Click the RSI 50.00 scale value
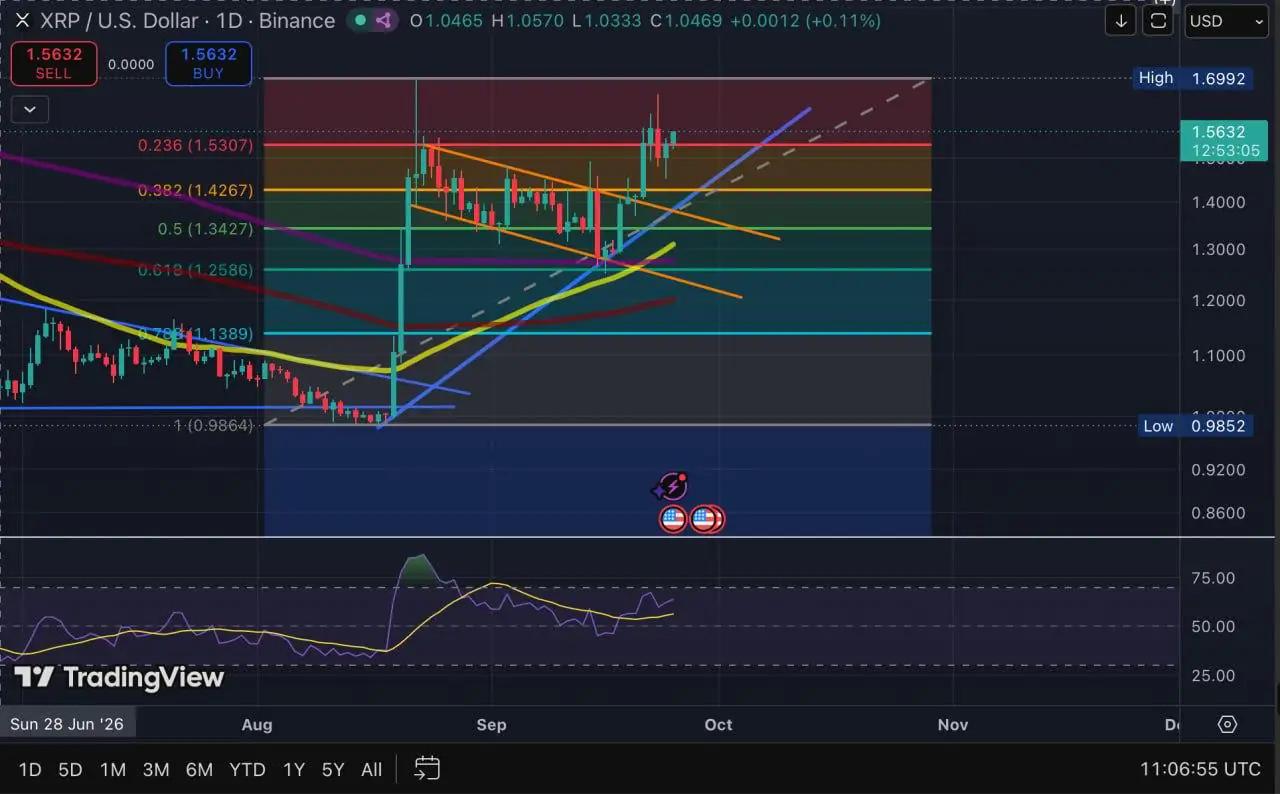1280x794 pixels. point(1212,627)
